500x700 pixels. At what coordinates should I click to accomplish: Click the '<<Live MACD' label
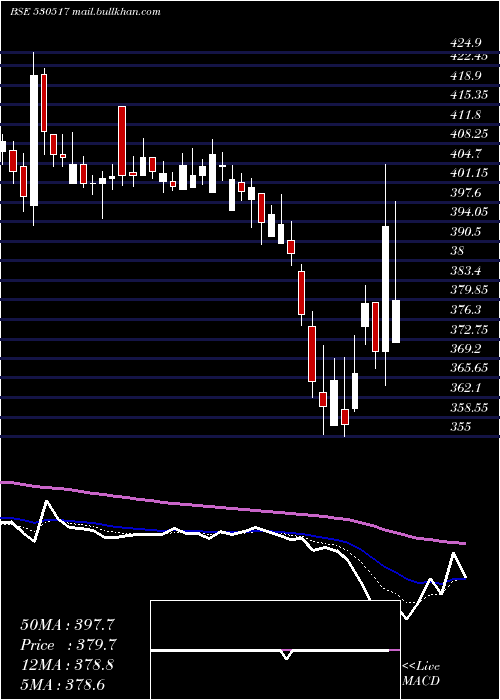[x=421, y=673]
